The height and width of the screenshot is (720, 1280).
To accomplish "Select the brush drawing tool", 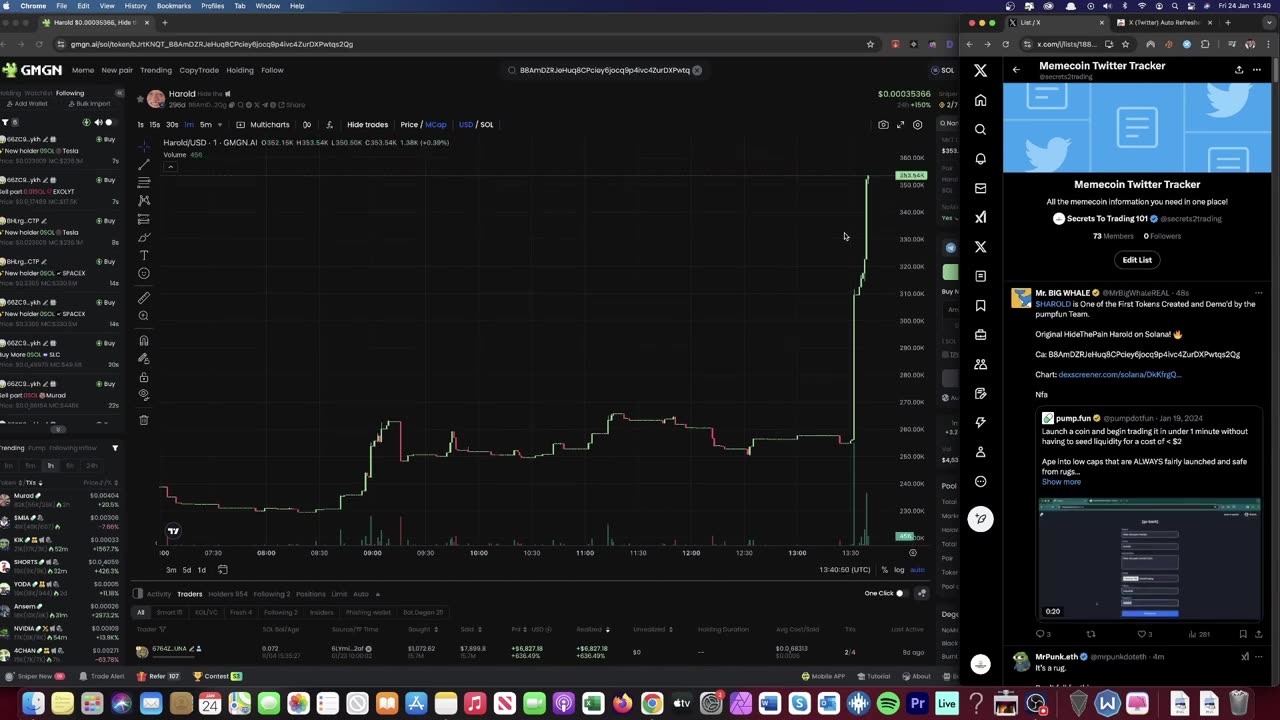I will 144,237.
